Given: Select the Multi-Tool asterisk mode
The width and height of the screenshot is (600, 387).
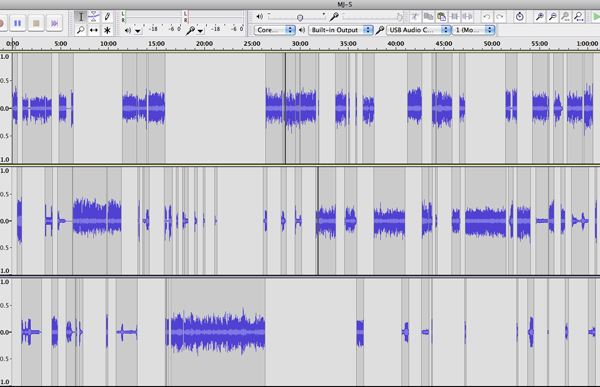Looking at the screenshot, I should (107, 30).
